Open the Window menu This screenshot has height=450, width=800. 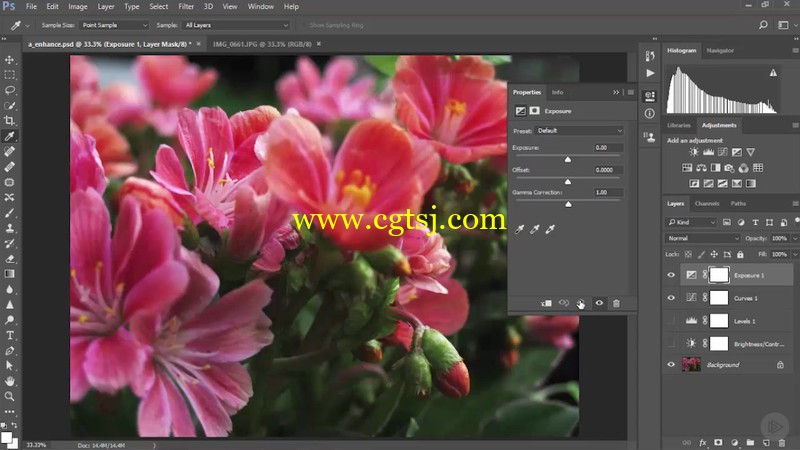pos(261,7)
